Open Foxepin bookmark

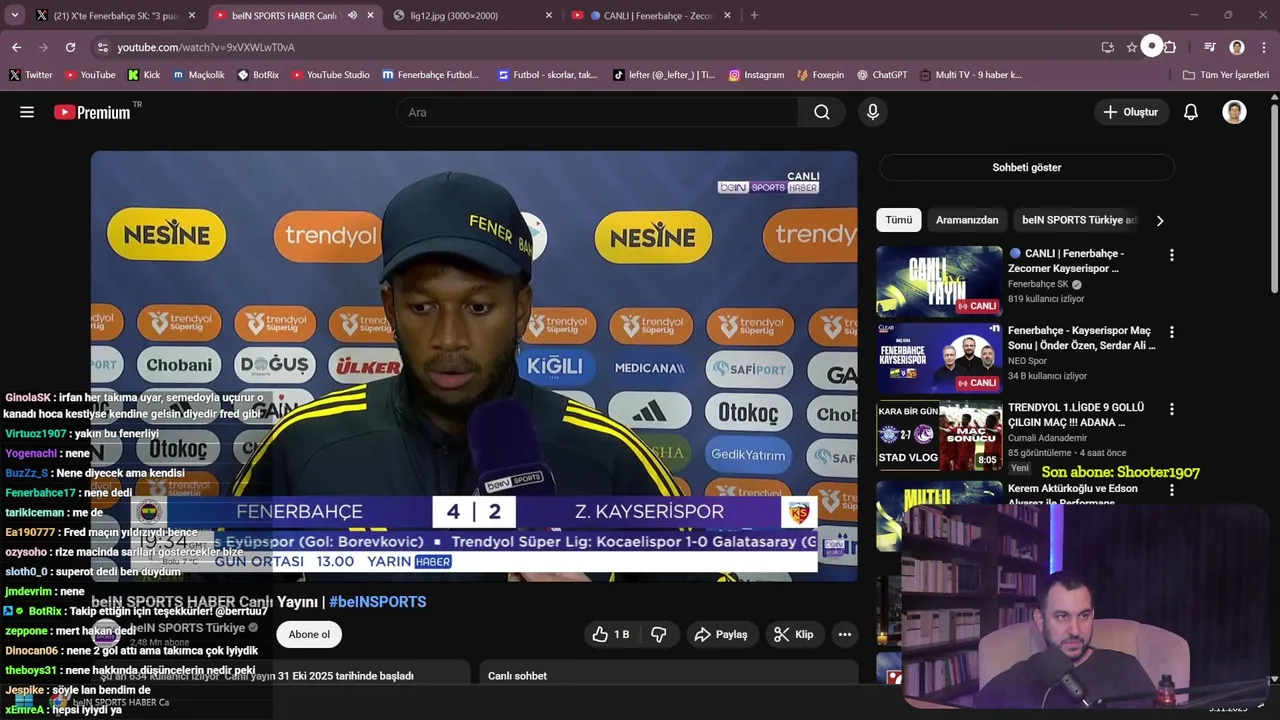820,75
